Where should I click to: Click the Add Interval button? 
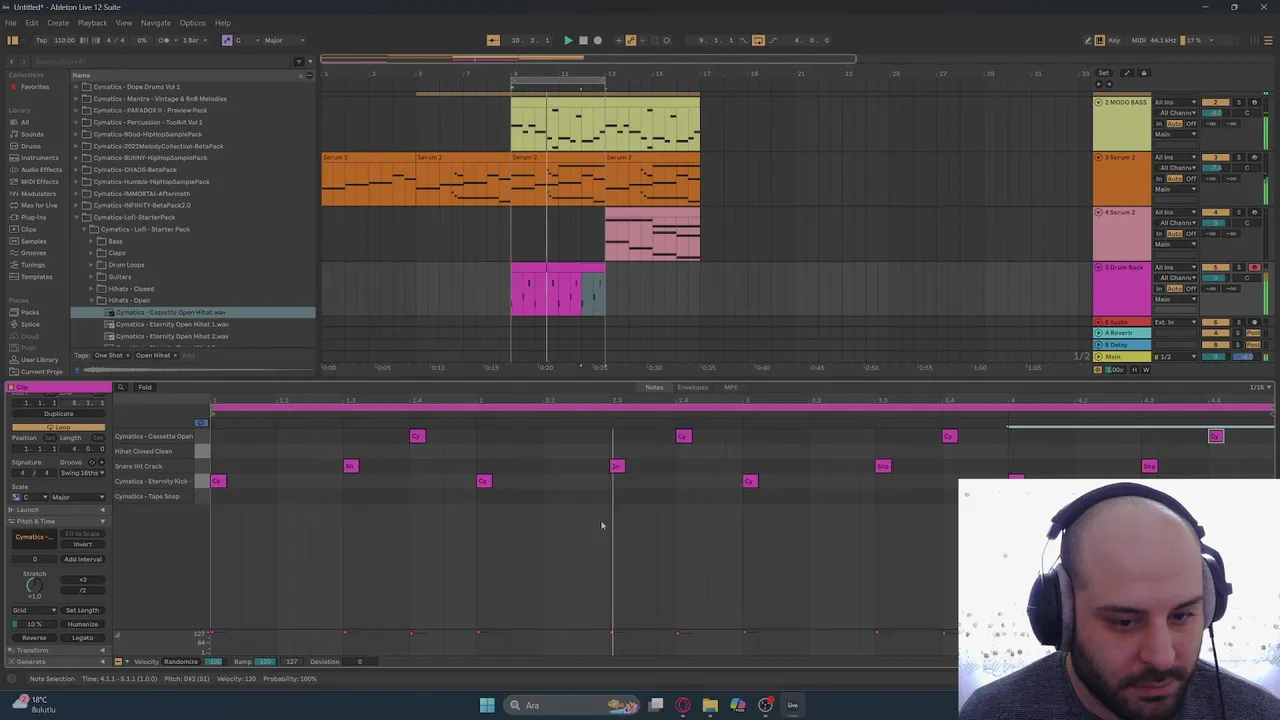coord(83,559)
